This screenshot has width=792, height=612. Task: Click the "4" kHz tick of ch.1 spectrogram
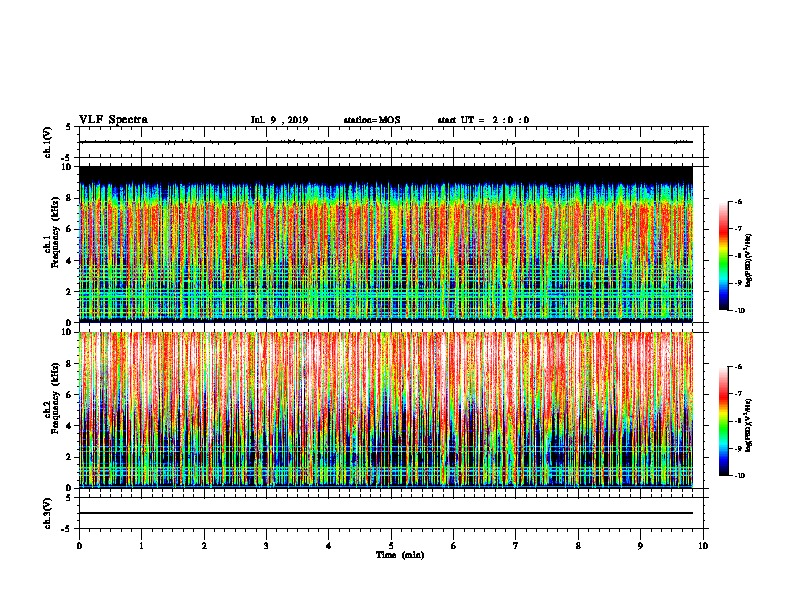69,261
